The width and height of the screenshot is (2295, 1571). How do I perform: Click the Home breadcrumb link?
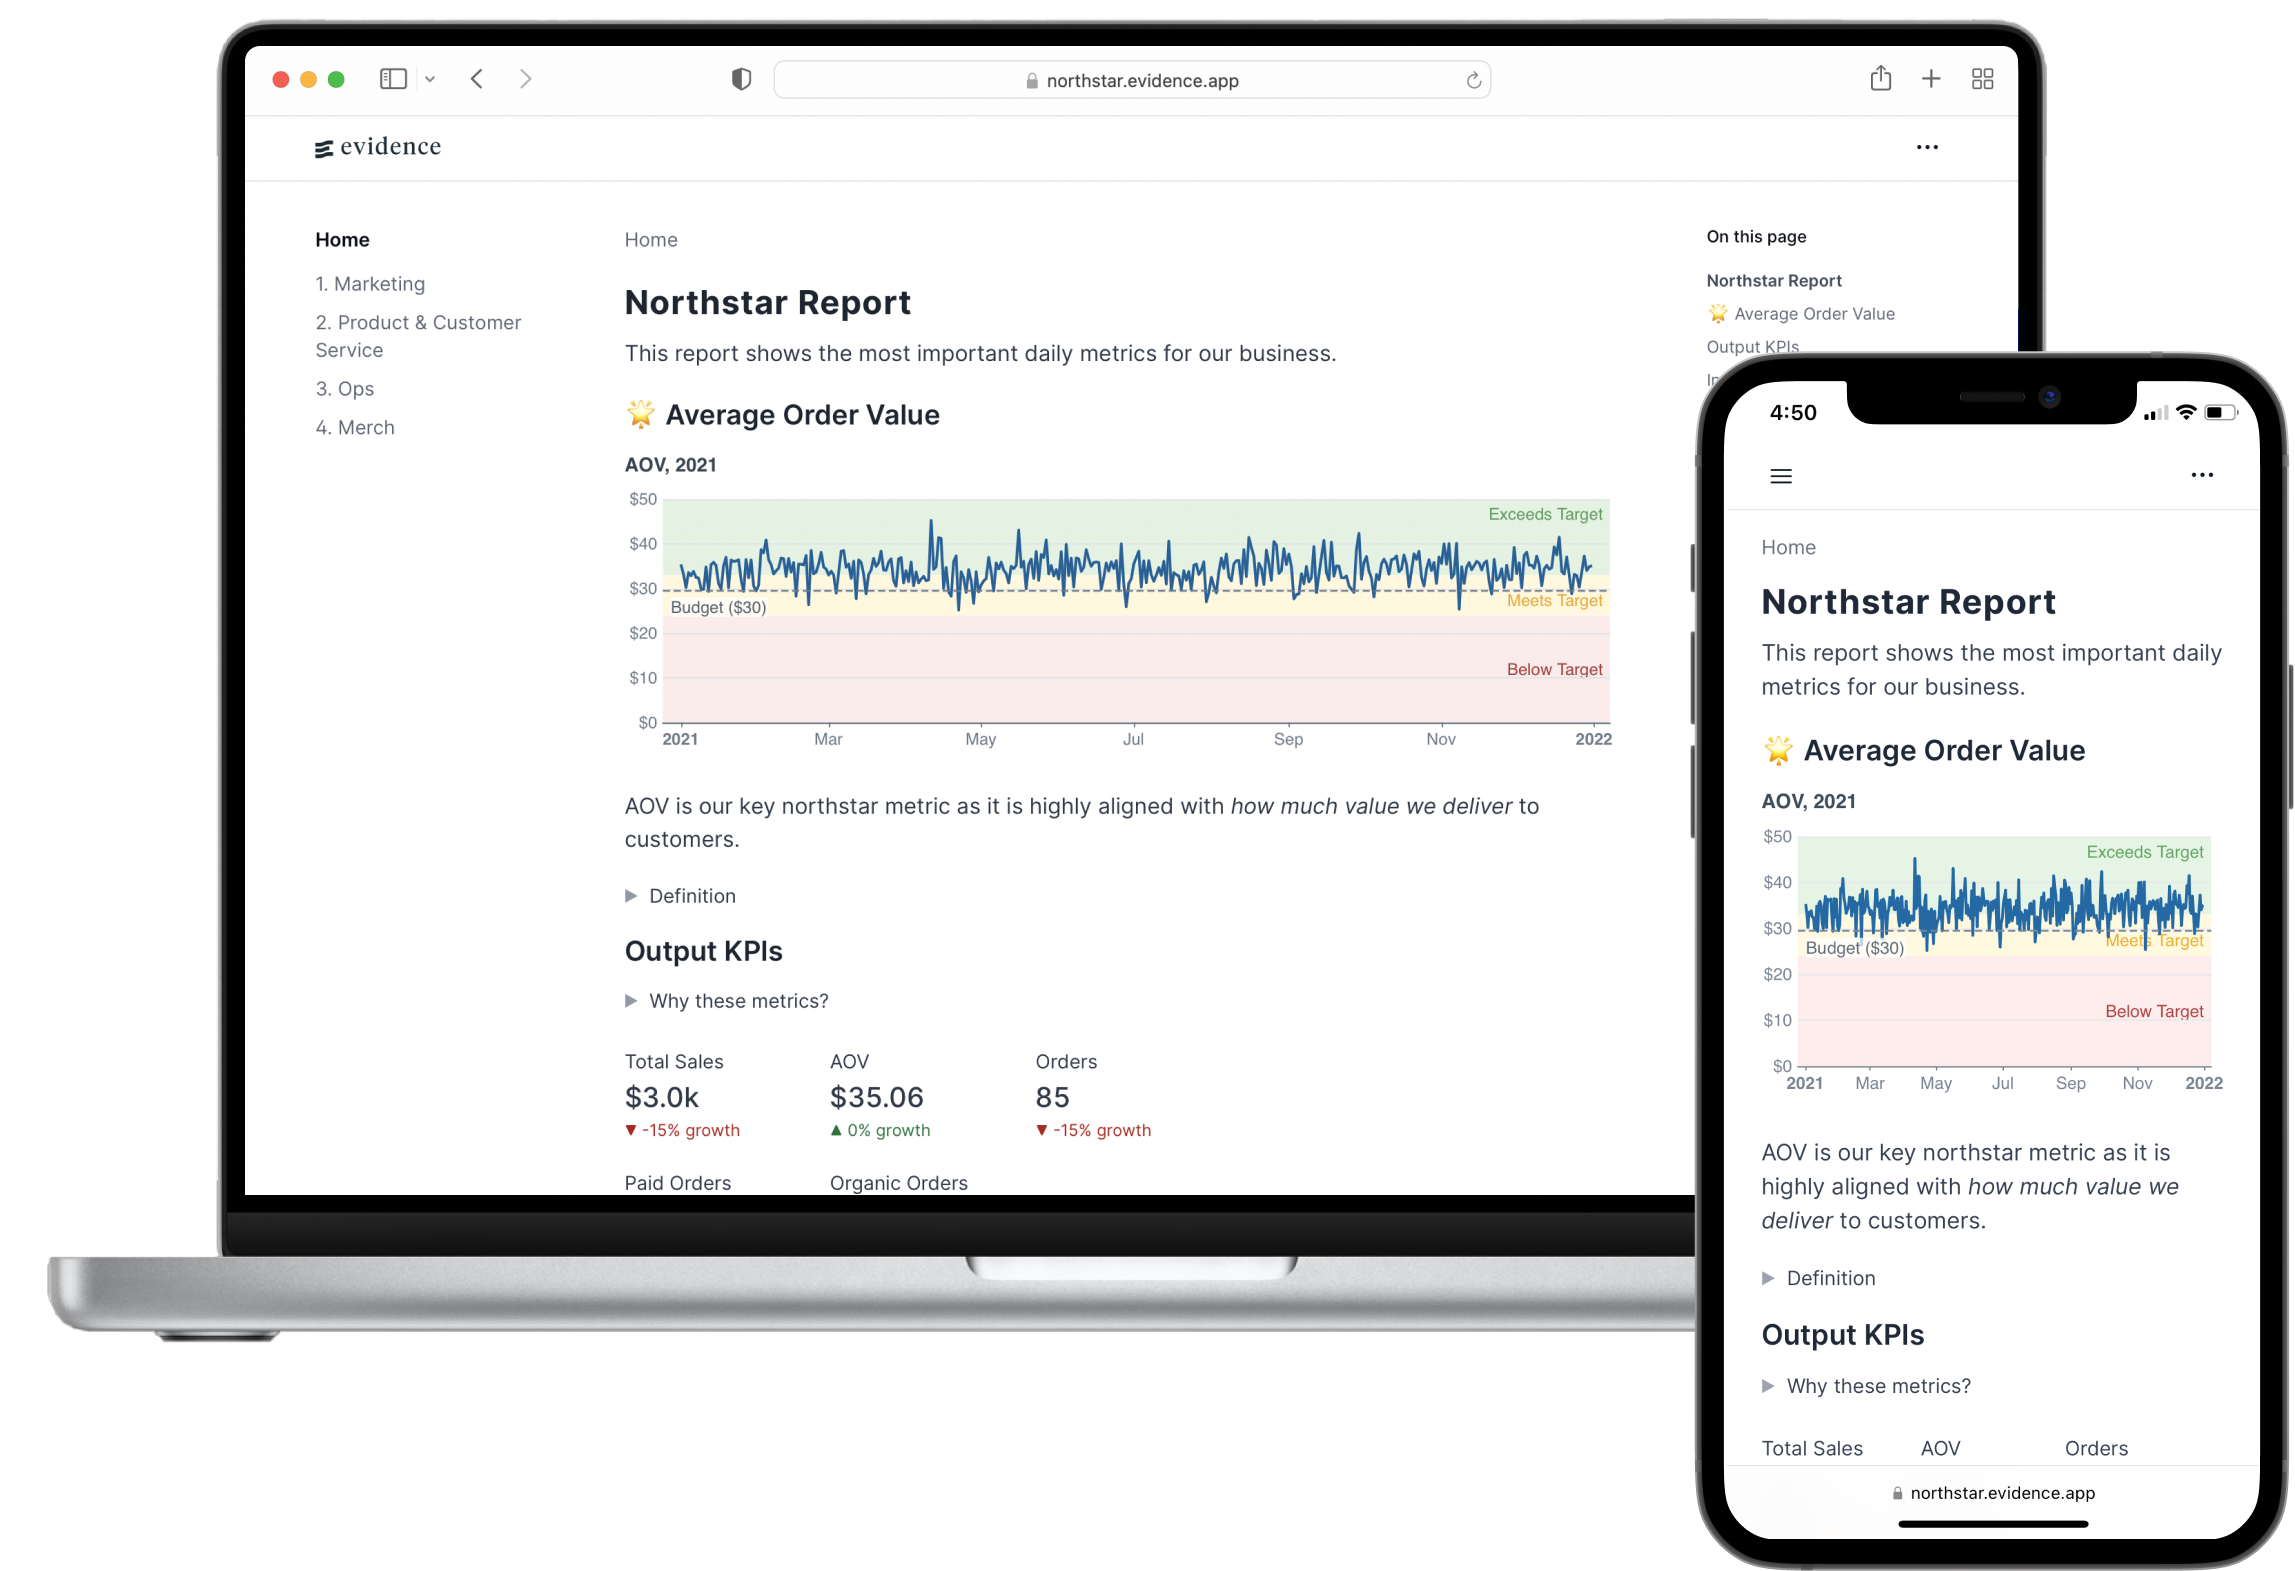tap(650, 239)
